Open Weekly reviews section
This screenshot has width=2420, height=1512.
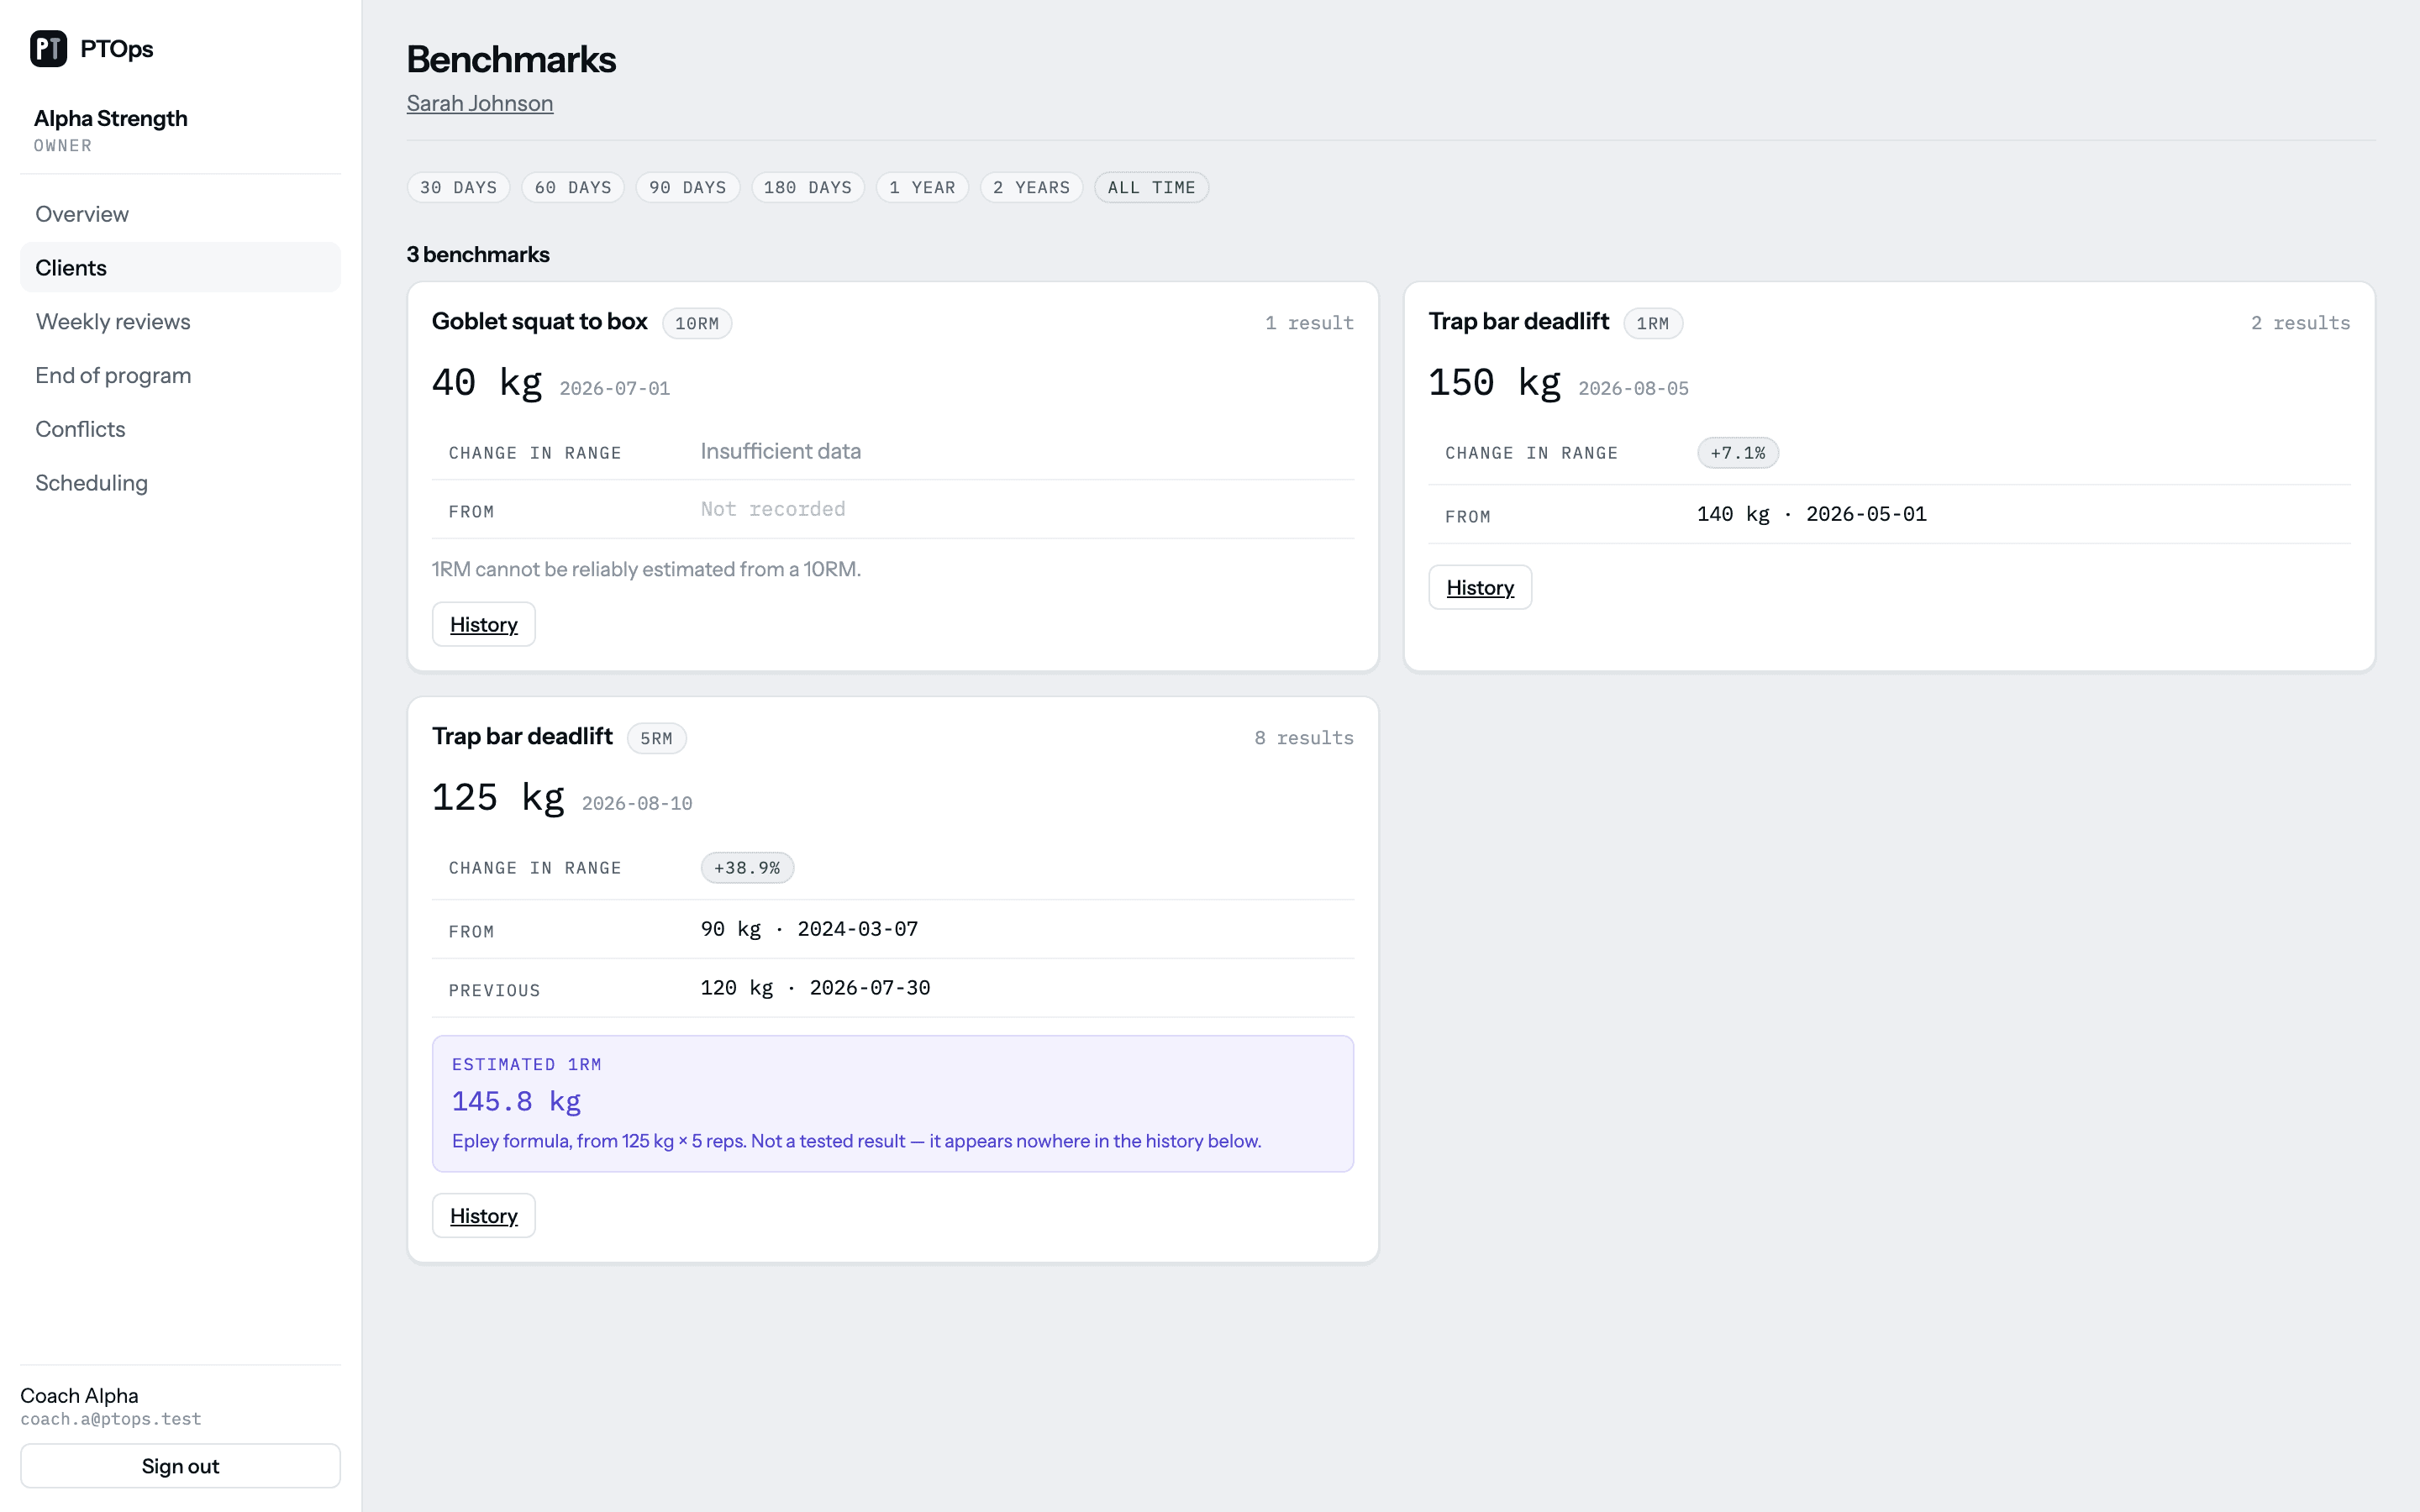tap(180, 321)
